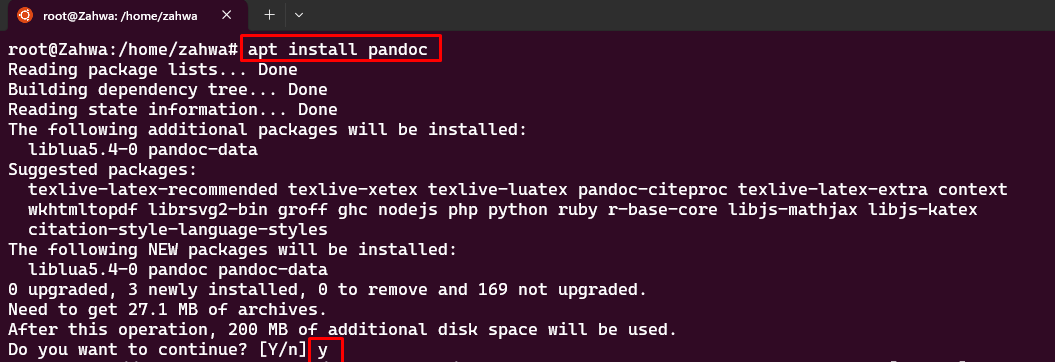Viewport: 1055px width, 362px height.
Task: Expand the new-tab profile dropdown chevron
Action: (x=299, y=15)
